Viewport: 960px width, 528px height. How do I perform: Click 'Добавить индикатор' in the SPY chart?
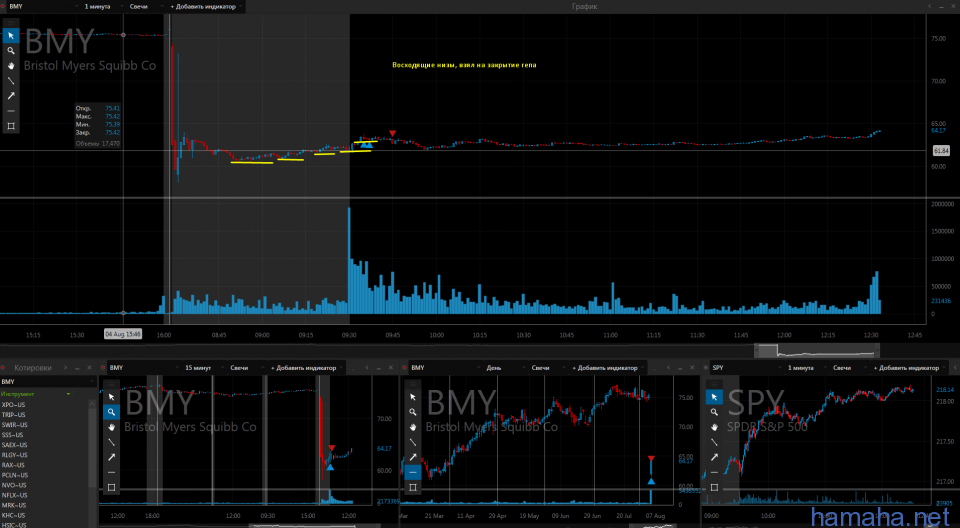click(909, 368)
